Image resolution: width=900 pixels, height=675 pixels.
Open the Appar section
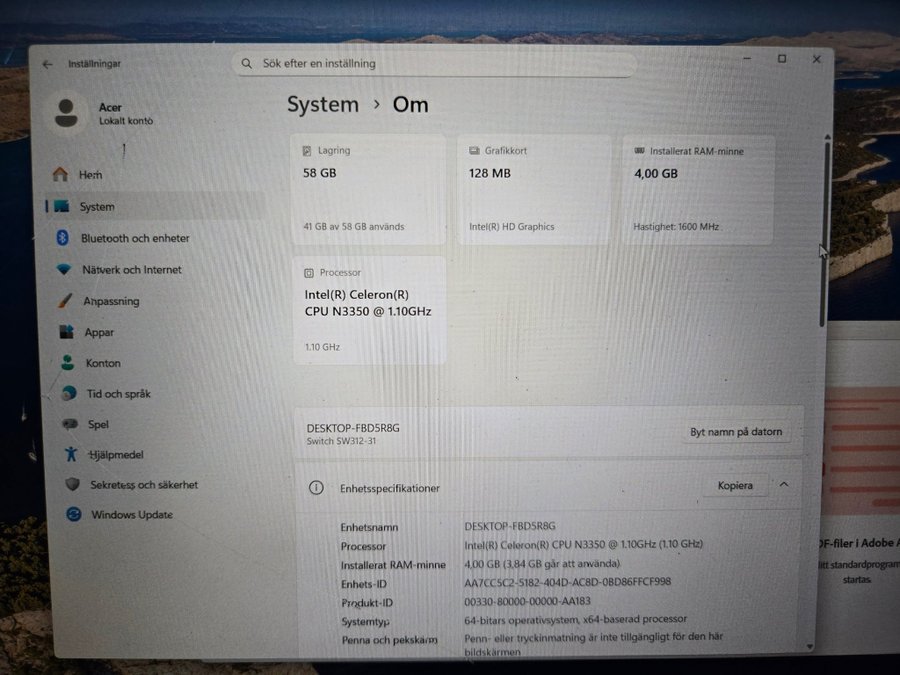pyautogui.click(x=98, y=333)
